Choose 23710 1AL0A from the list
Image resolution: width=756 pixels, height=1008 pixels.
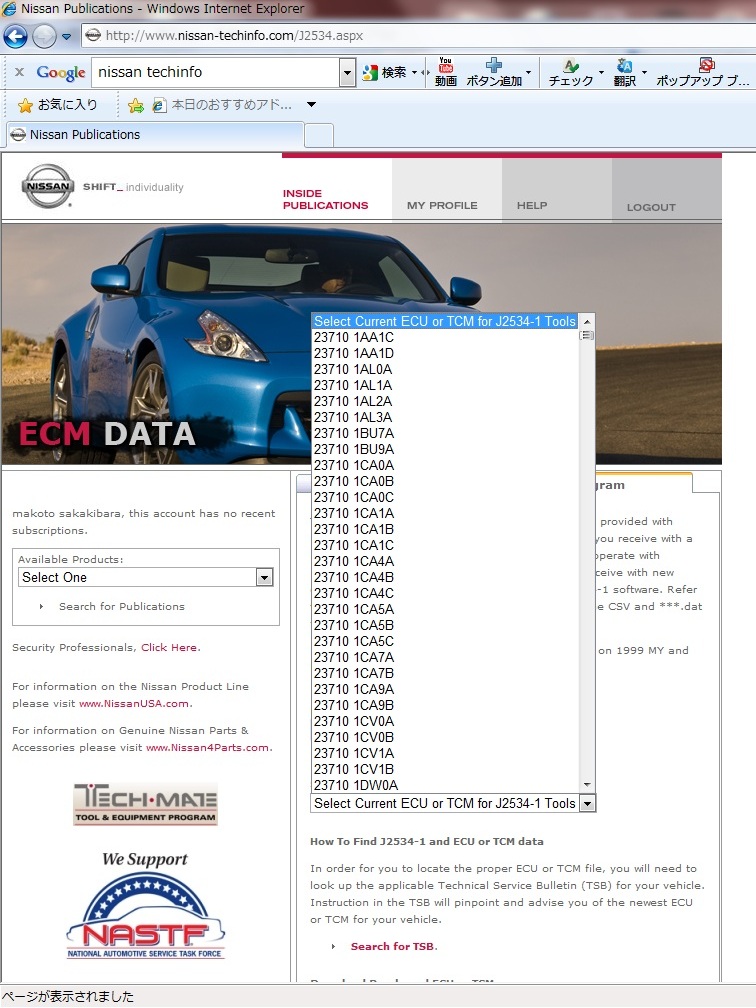click(445, 370)
